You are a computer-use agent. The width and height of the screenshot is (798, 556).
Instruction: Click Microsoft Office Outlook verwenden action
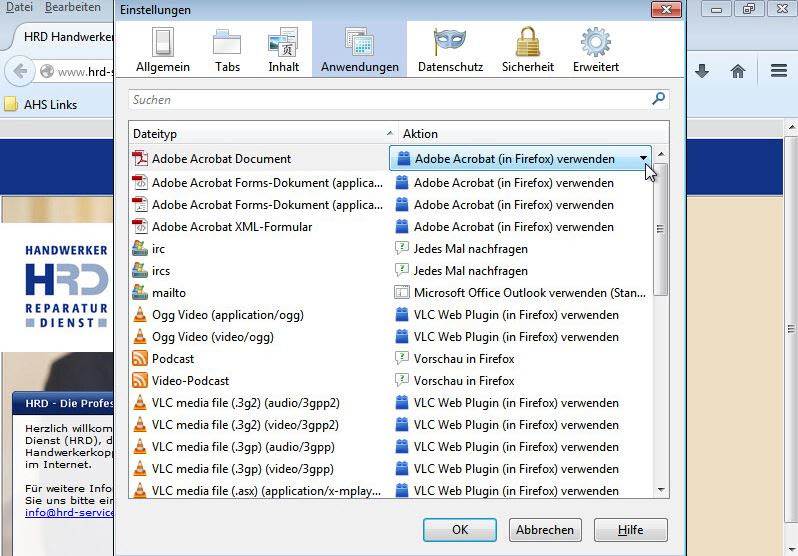pyautogui.click(x=529, y=293)
